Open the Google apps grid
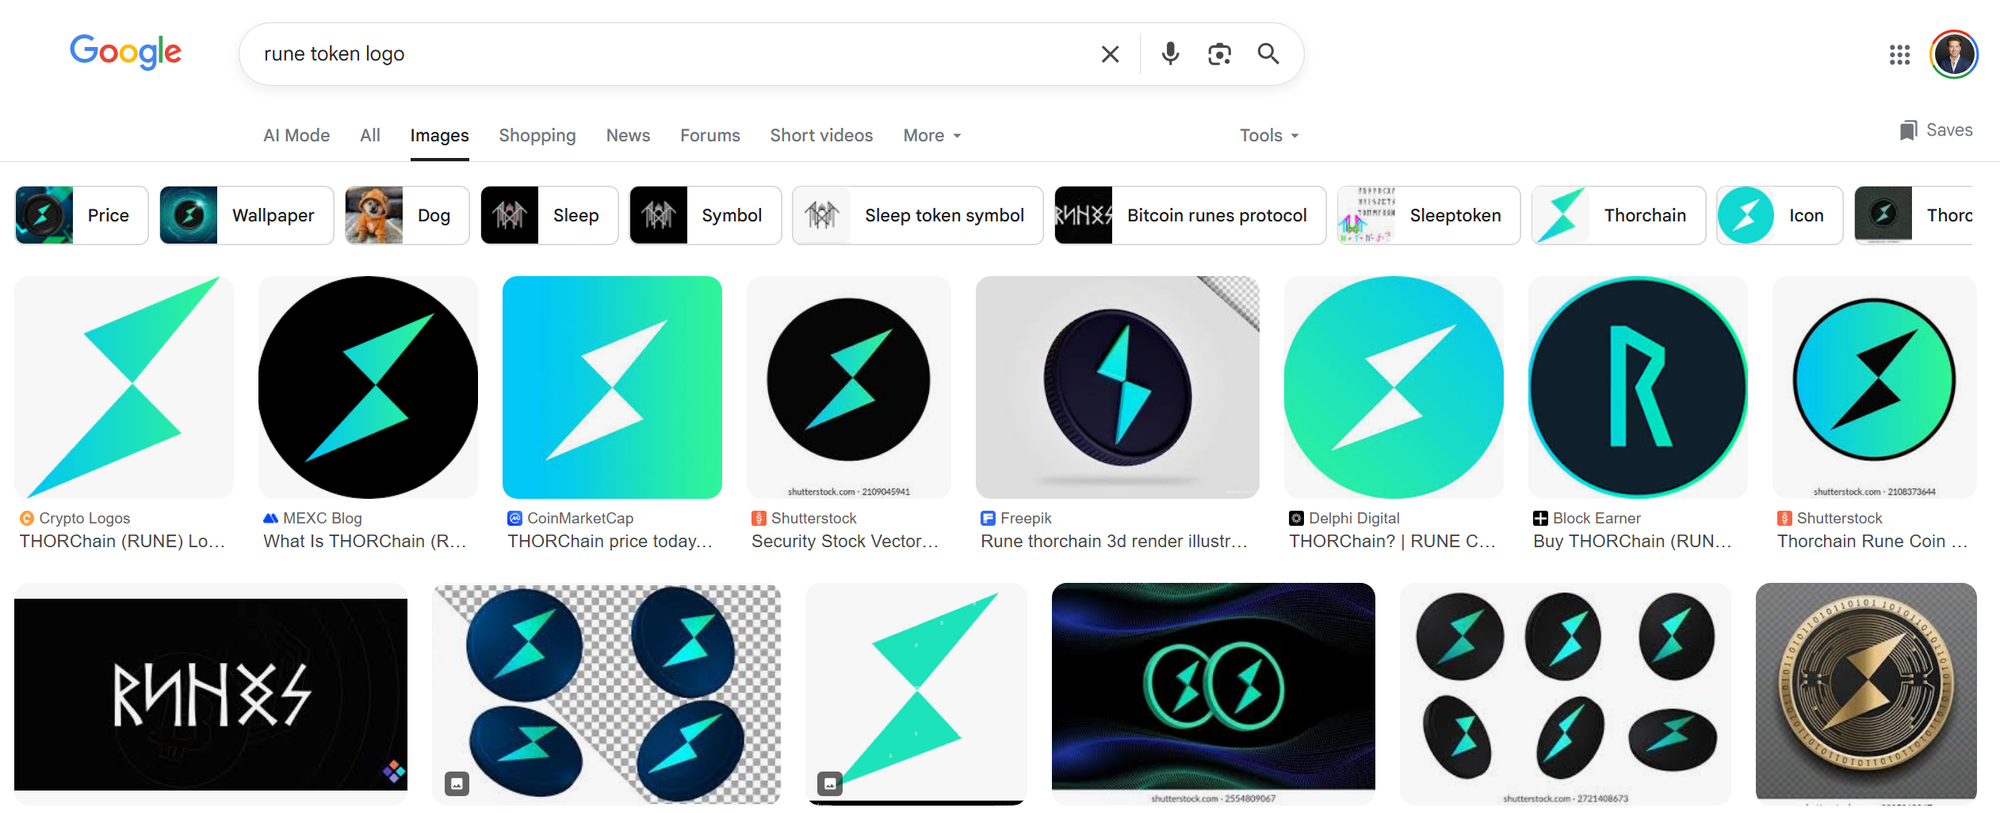 click(x=1899, y=55)
